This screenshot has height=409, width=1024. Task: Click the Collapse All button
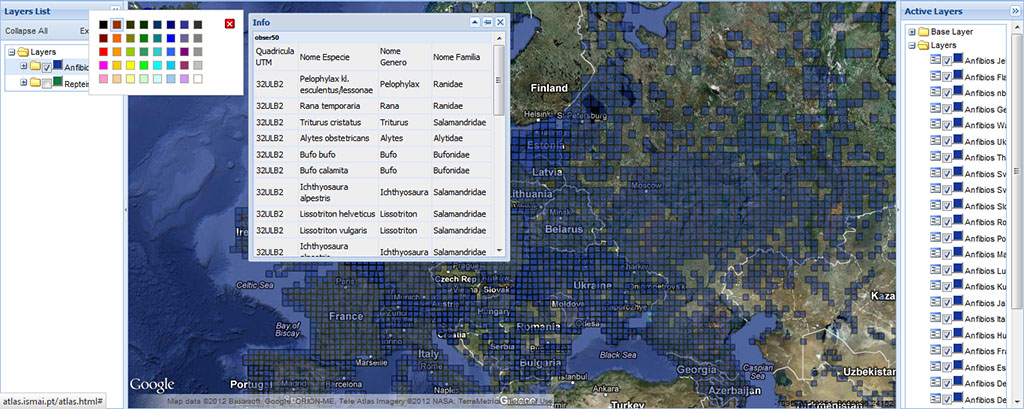point(26,31)
